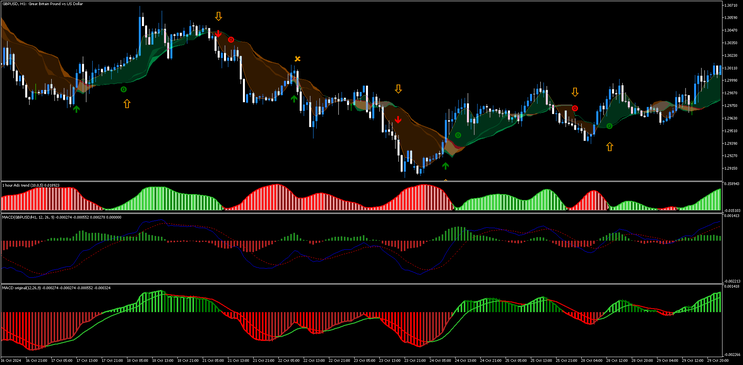Select the green up arrow at the chart's lowest bottom
The height and width of the screenshot is (365, 743).
(445, 165)
